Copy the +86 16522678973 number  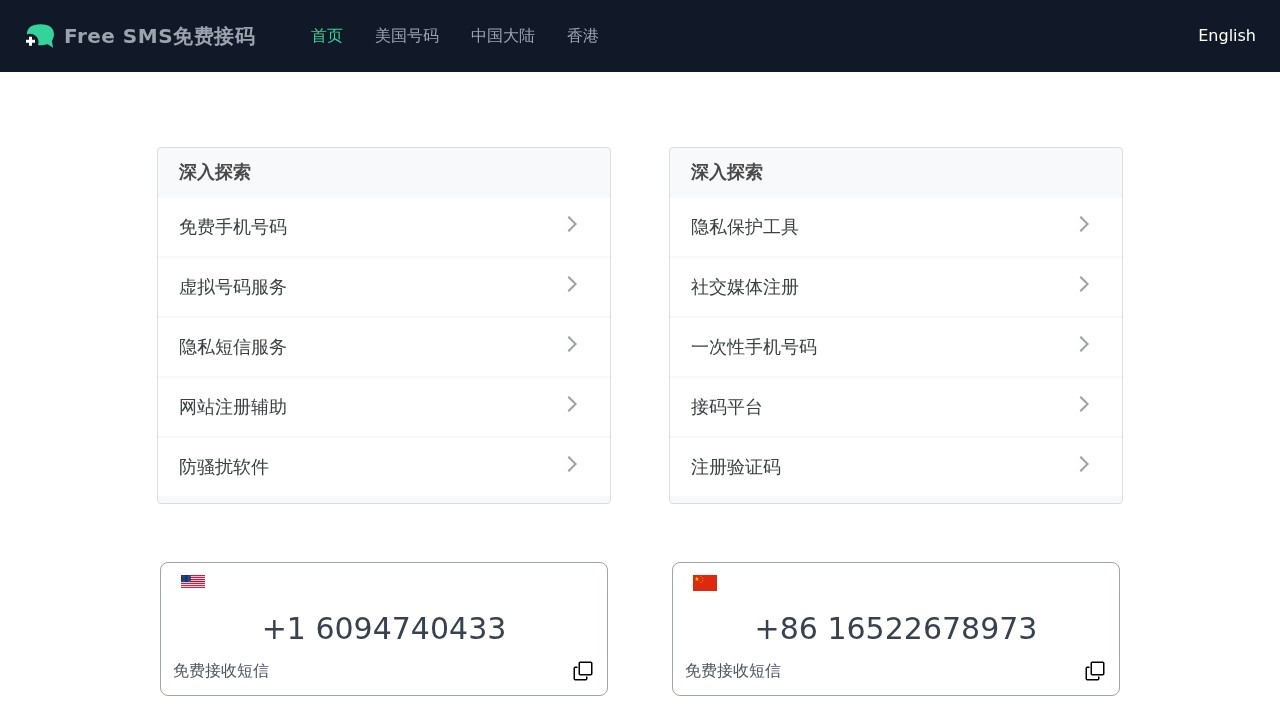(x=1095, y=671)
